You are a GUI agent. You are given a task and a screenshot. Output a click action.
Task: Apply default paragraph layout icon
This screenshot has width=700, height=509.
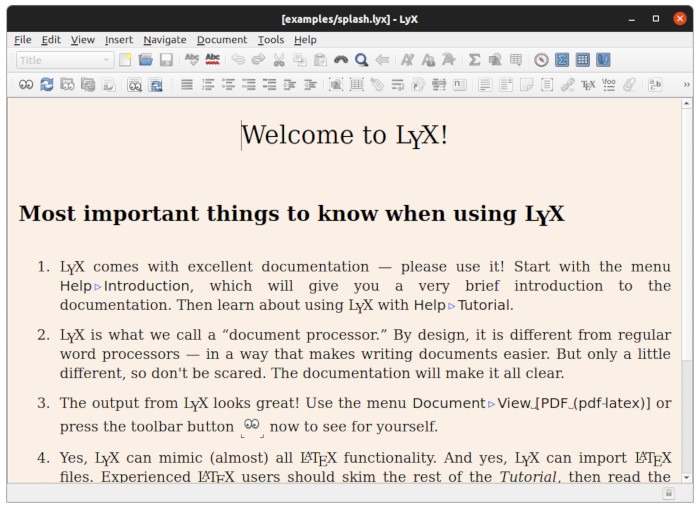pos(187,84)
